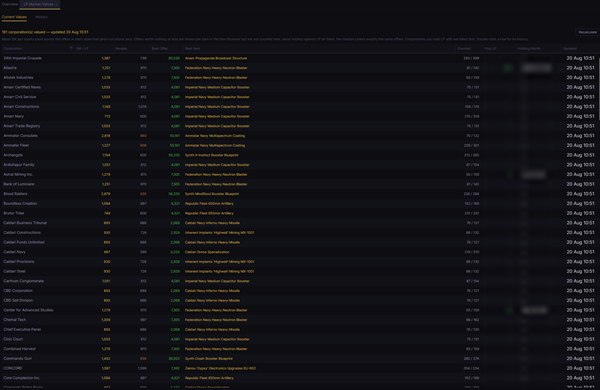Select Amarr Civil Service corporation
The image size is (600, 390).
[x=20, y=97]
